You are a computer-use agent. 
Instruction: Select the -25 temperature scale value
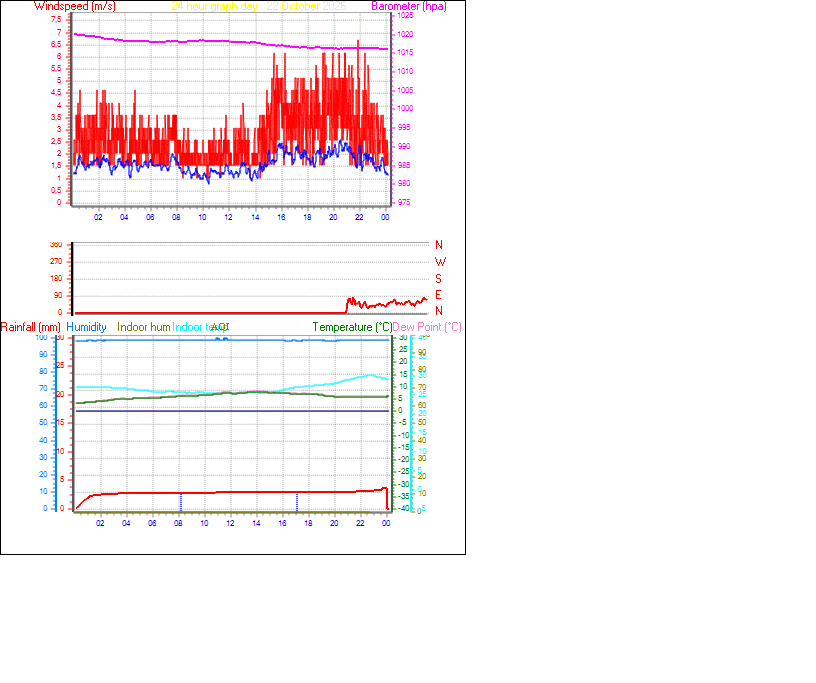[403, 471]
